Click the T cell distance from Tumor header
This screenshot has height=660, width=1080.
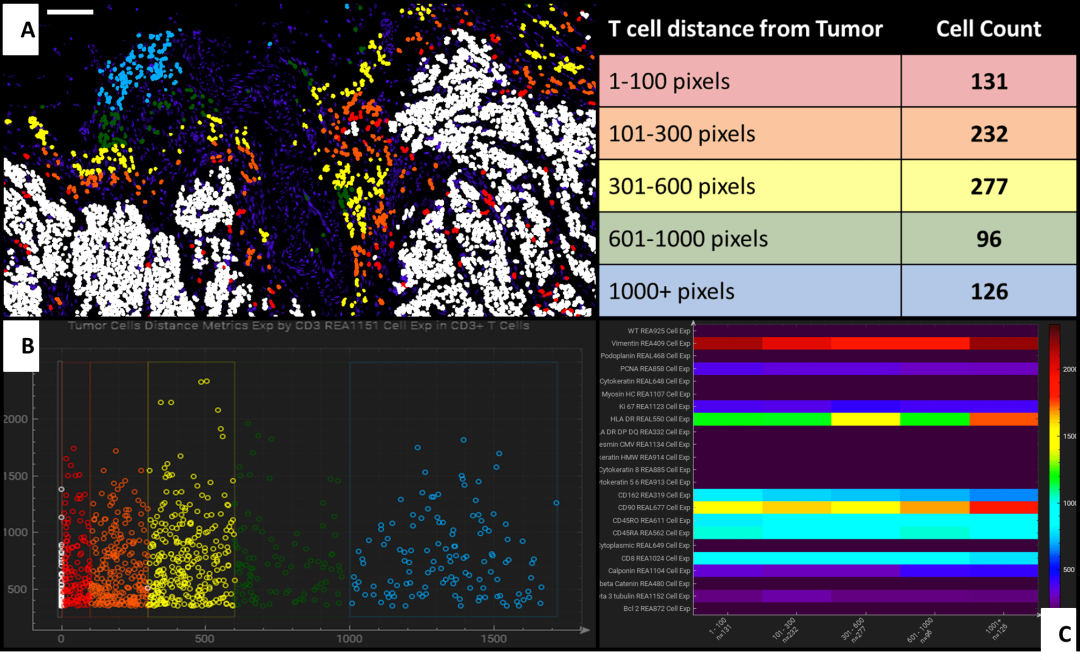tap(746, 29)
